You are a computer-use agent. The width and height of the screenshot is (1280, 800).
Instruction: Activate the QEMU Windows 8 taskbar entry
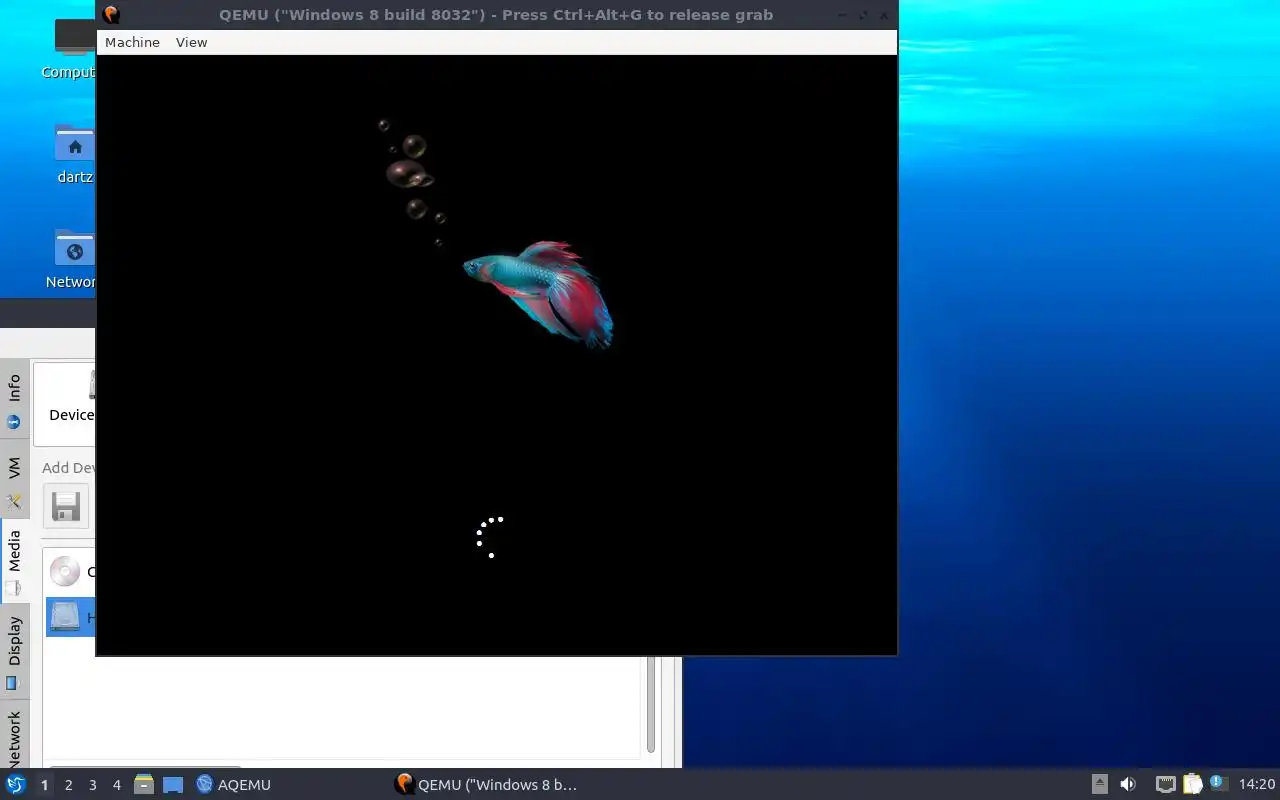coord(487,785)
